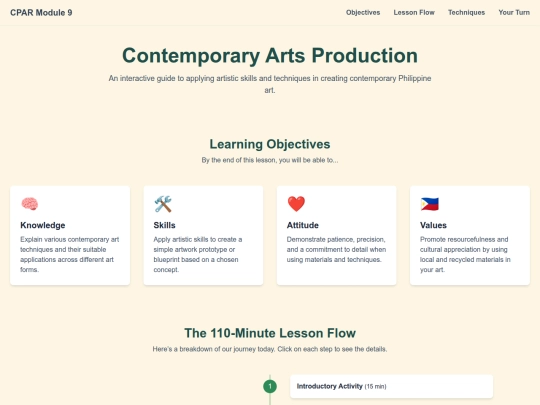Open the Objectives nav link

click(363, 12)
